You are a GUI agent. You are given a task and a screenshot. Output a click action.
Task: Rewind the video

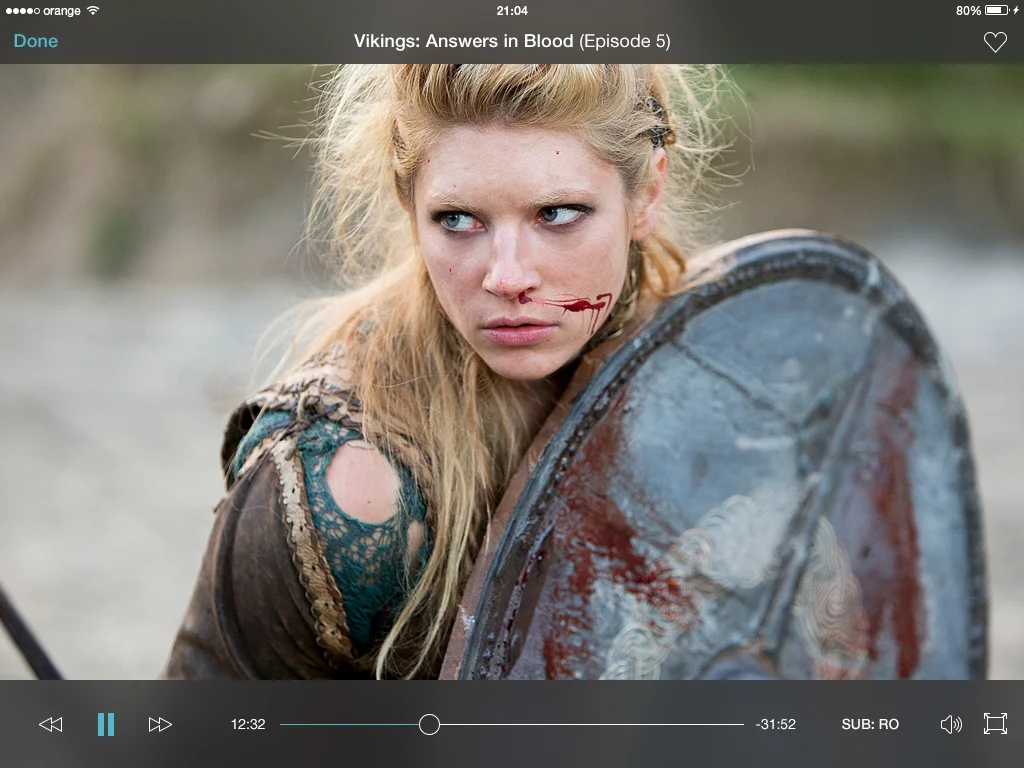pos(51,724)
